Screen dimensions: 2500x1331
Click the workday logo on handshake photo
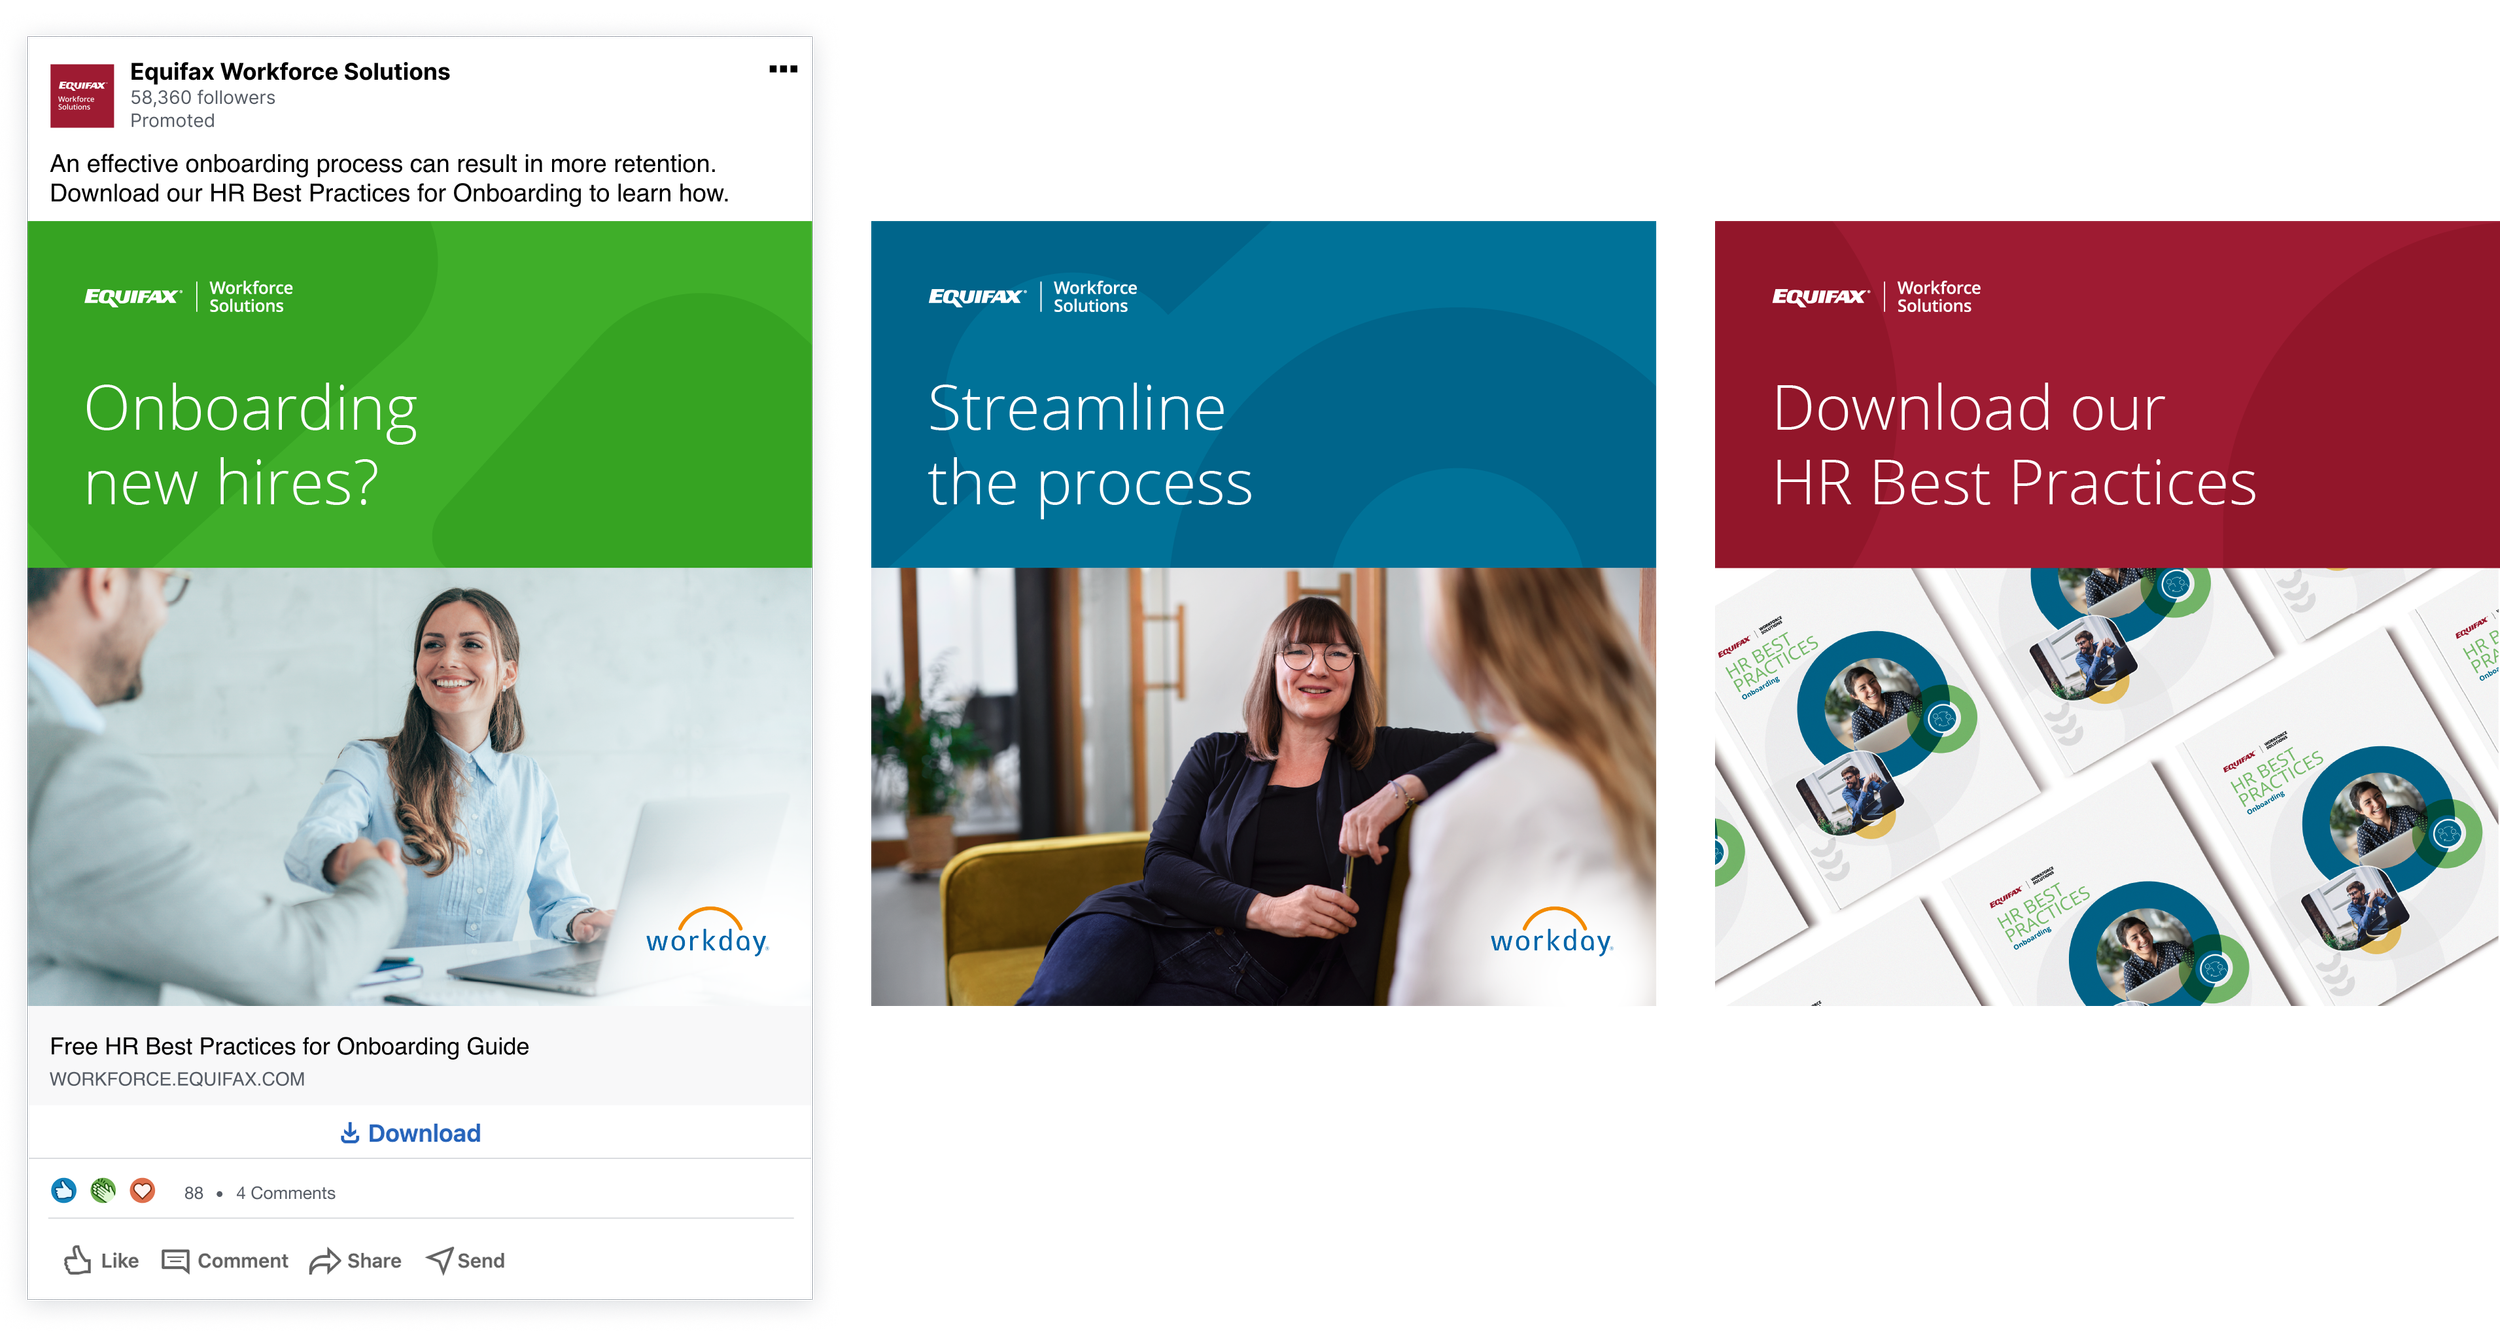pyautogui.click(x=706, y=933)
